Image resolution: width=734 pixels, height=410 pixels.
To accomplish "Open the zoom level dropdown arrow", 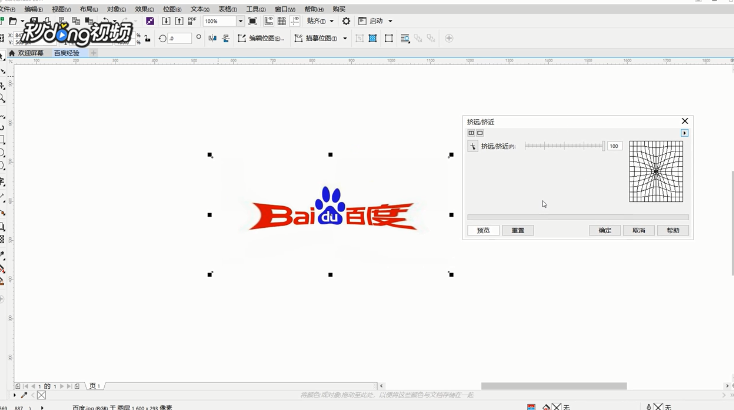I will click(x=240, y=21).
